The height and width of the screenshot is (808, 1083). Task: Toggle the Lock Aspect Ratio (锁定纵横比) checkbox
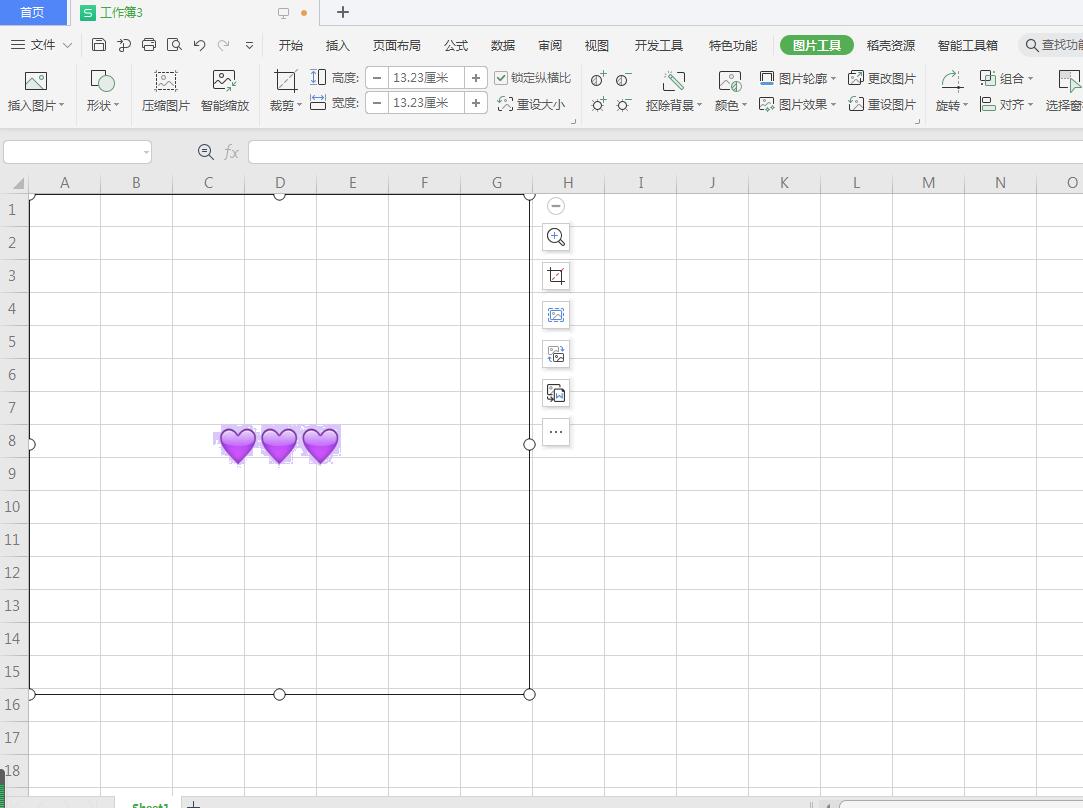502,78
